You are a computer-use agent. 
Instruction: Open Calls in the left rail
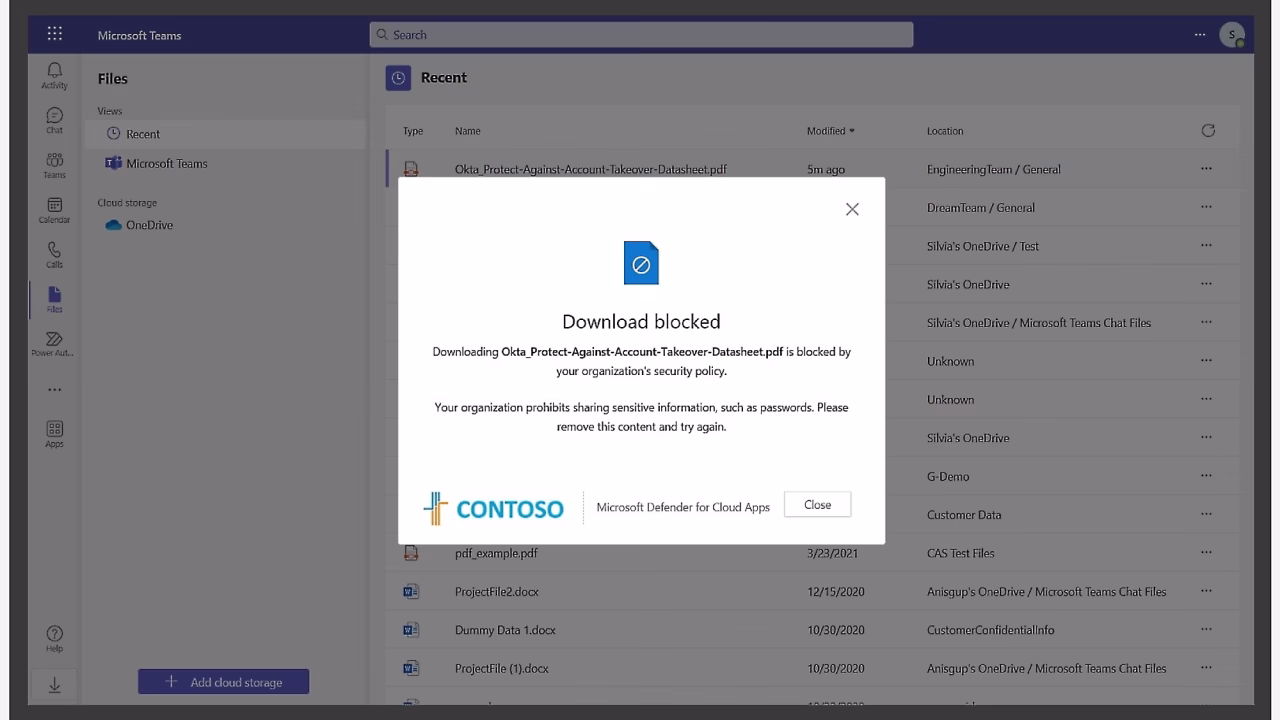pos(54,255)
